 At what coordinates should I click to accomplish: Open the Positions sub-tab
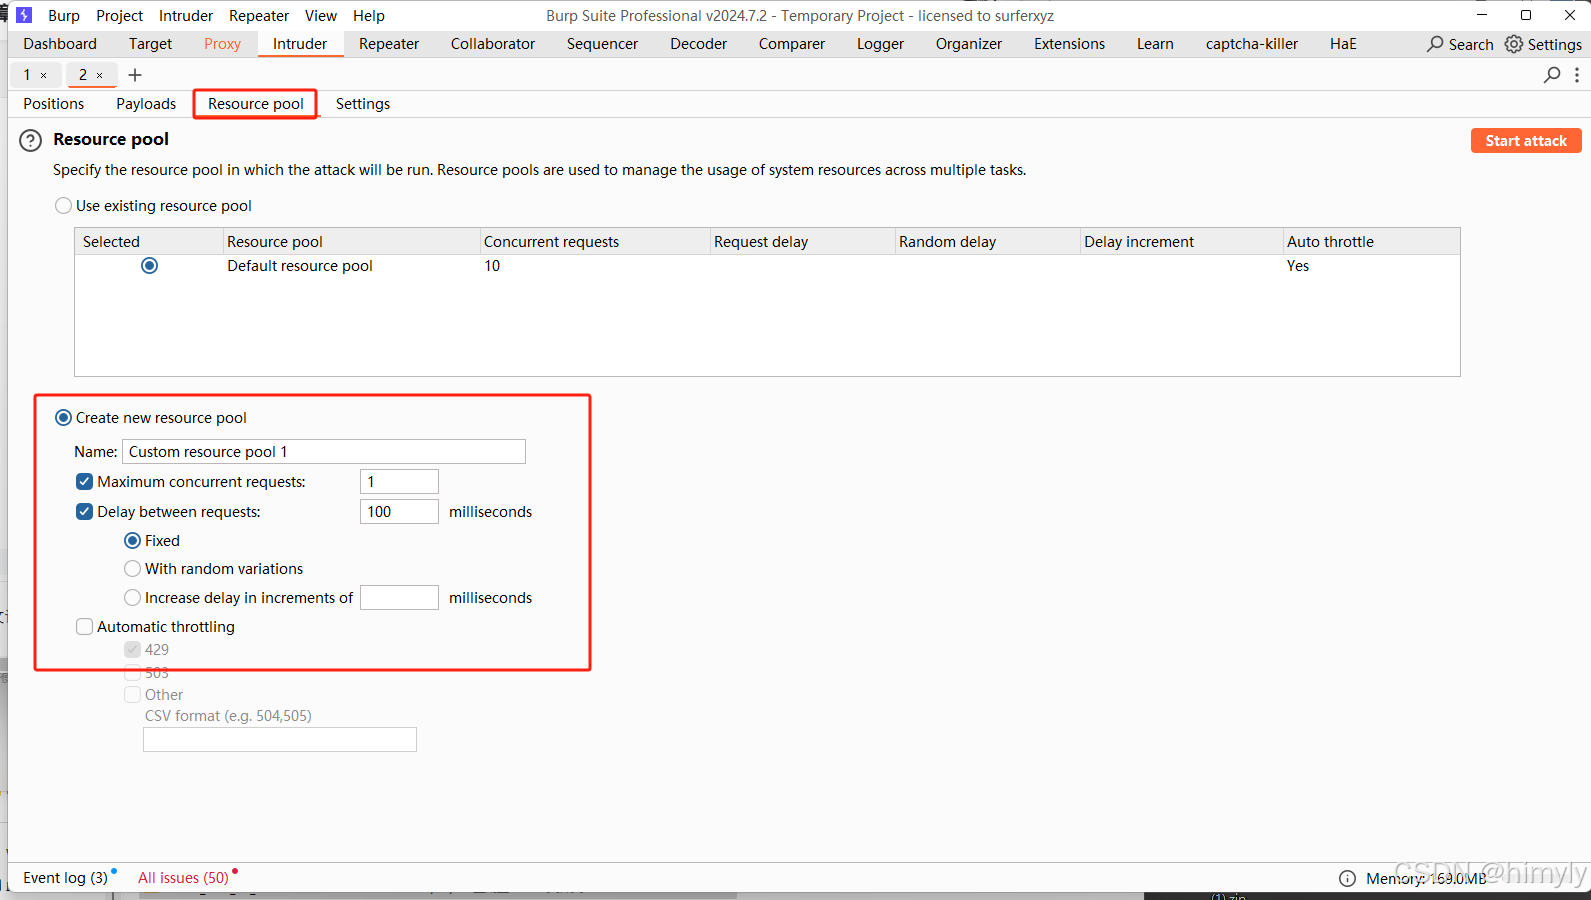tap(54, 104)
